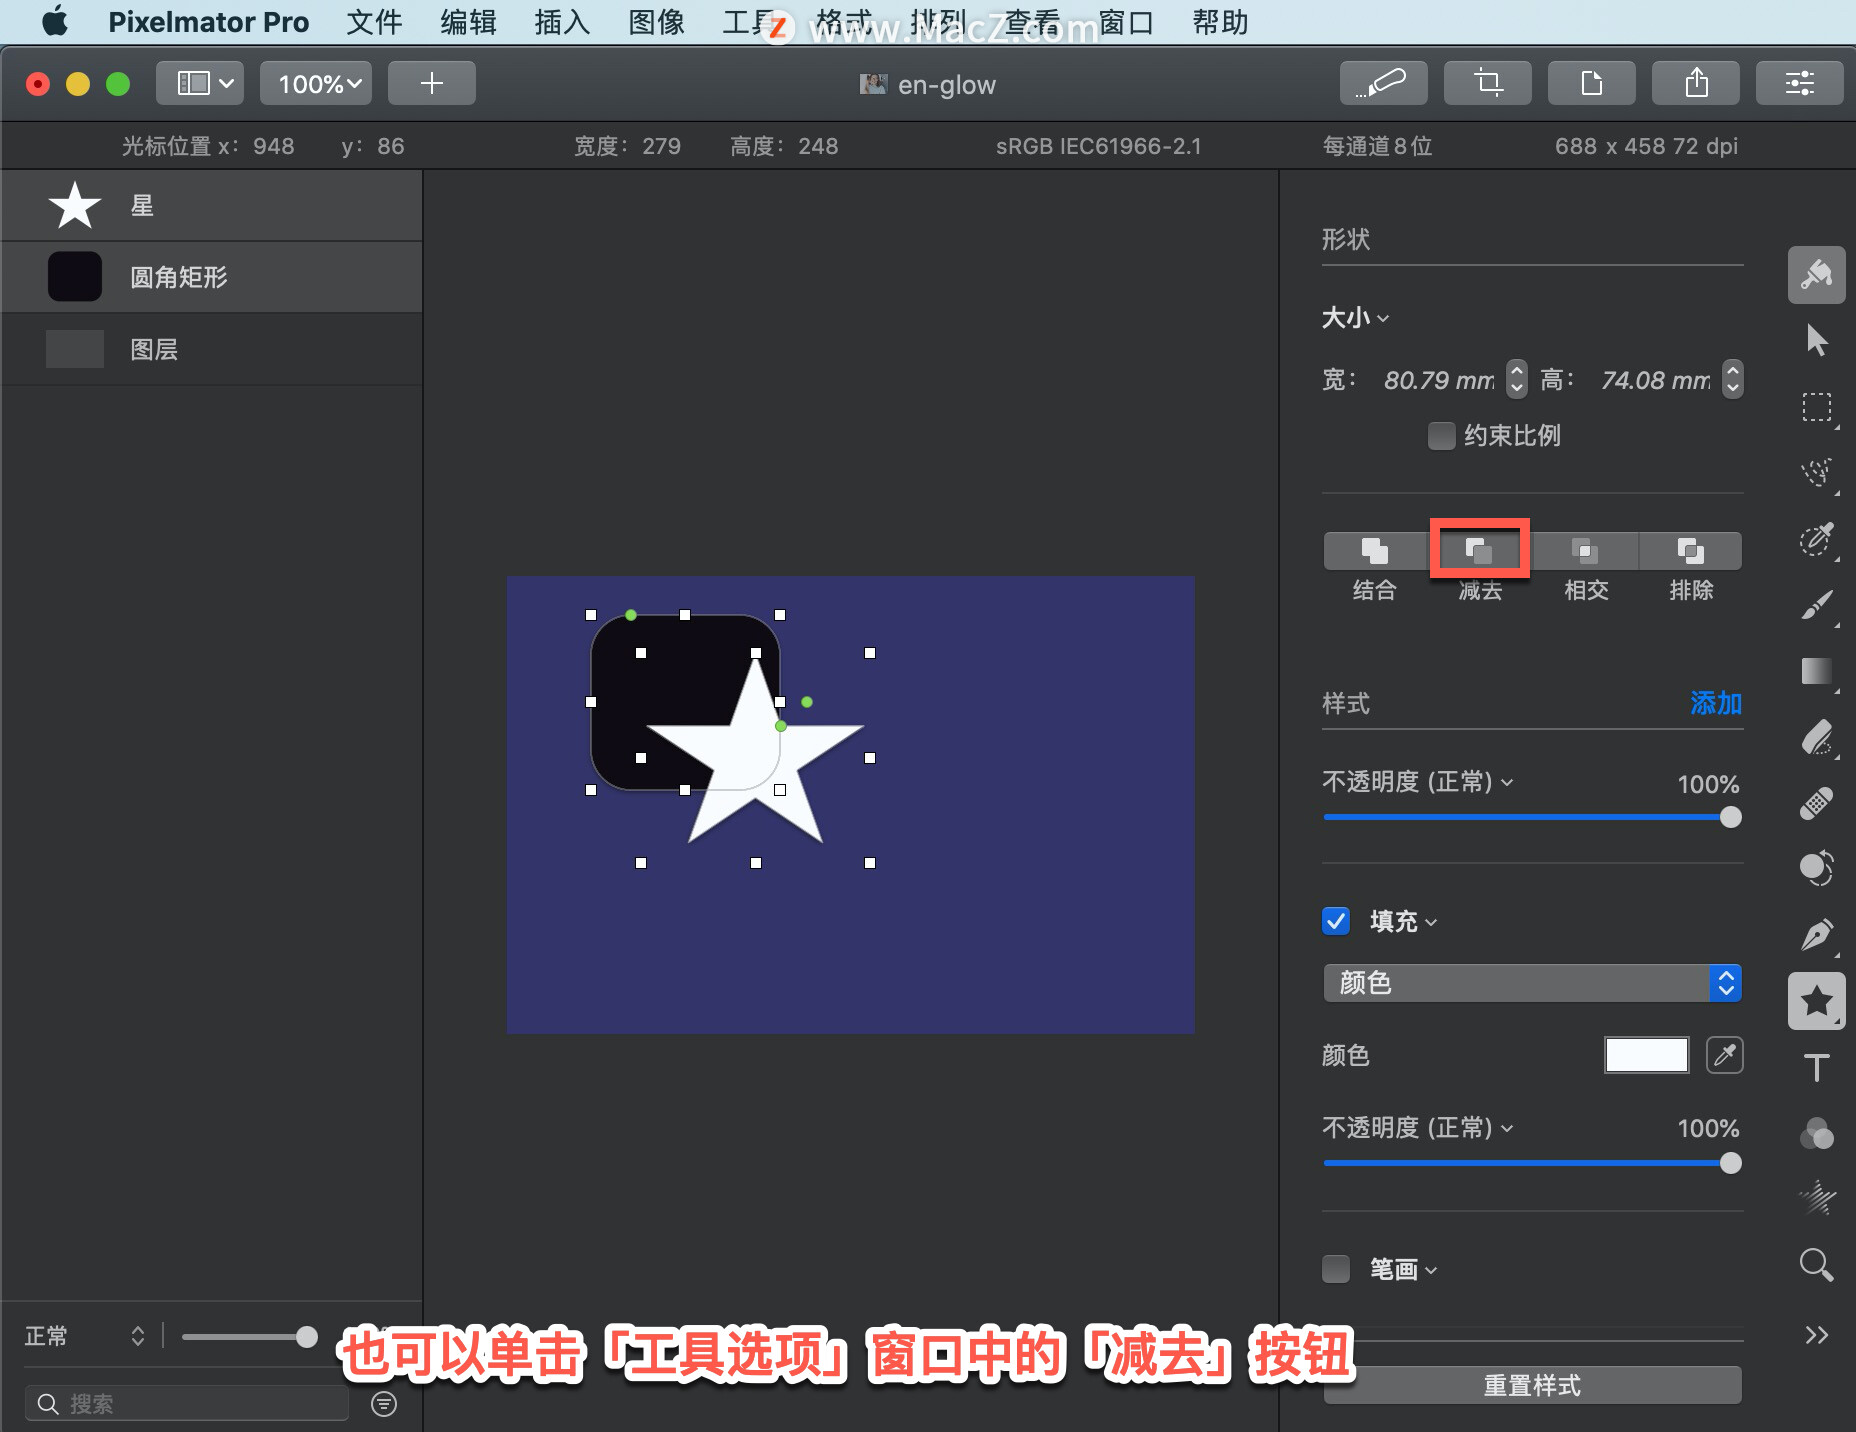
Task: Click the Unite shape icon
Action: [x=1375, y=550]
